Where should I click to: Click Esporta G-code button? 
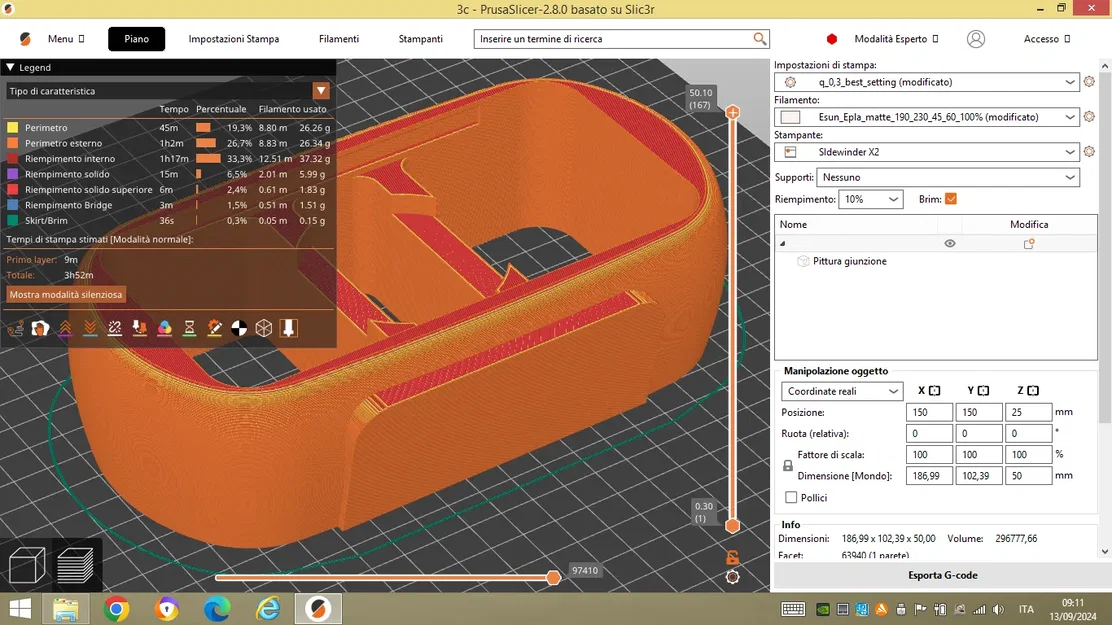943,575
